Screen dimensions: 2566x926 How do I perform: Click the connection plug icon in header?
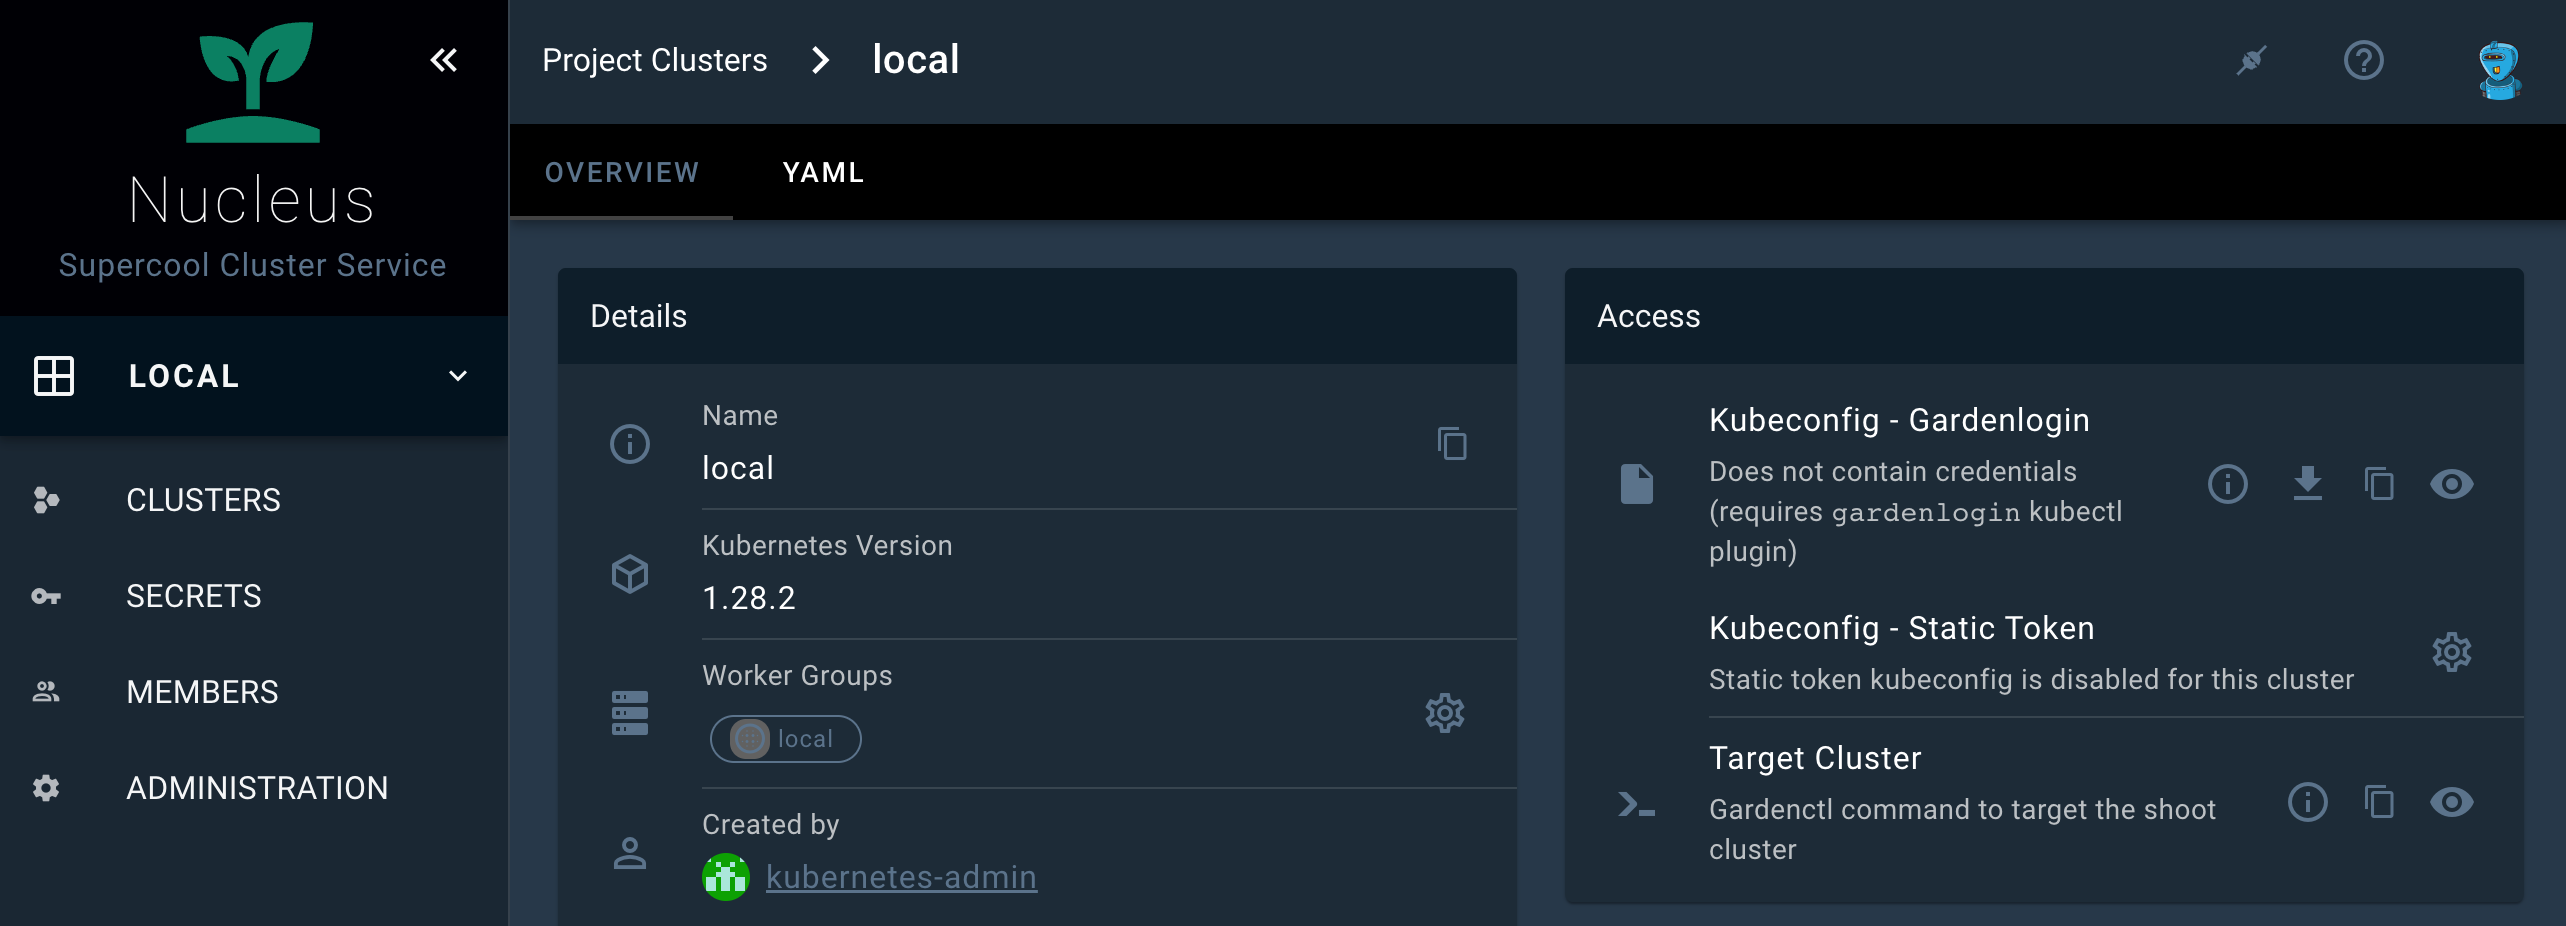coord(2251,61)
